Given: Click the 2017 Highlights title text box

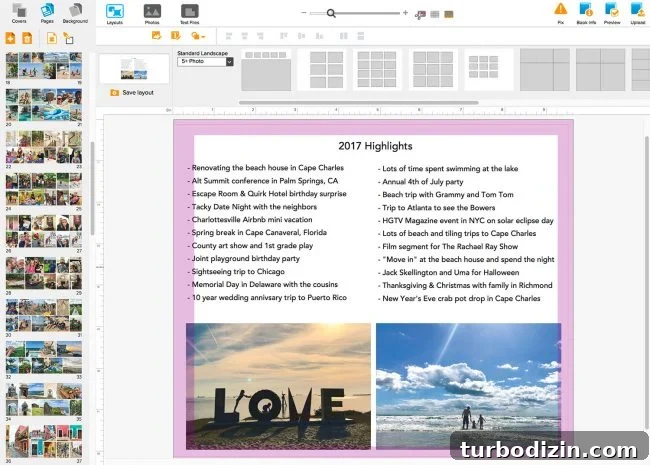Looking at the screenshot, I should pyautogui.click(x=375, y=146).
